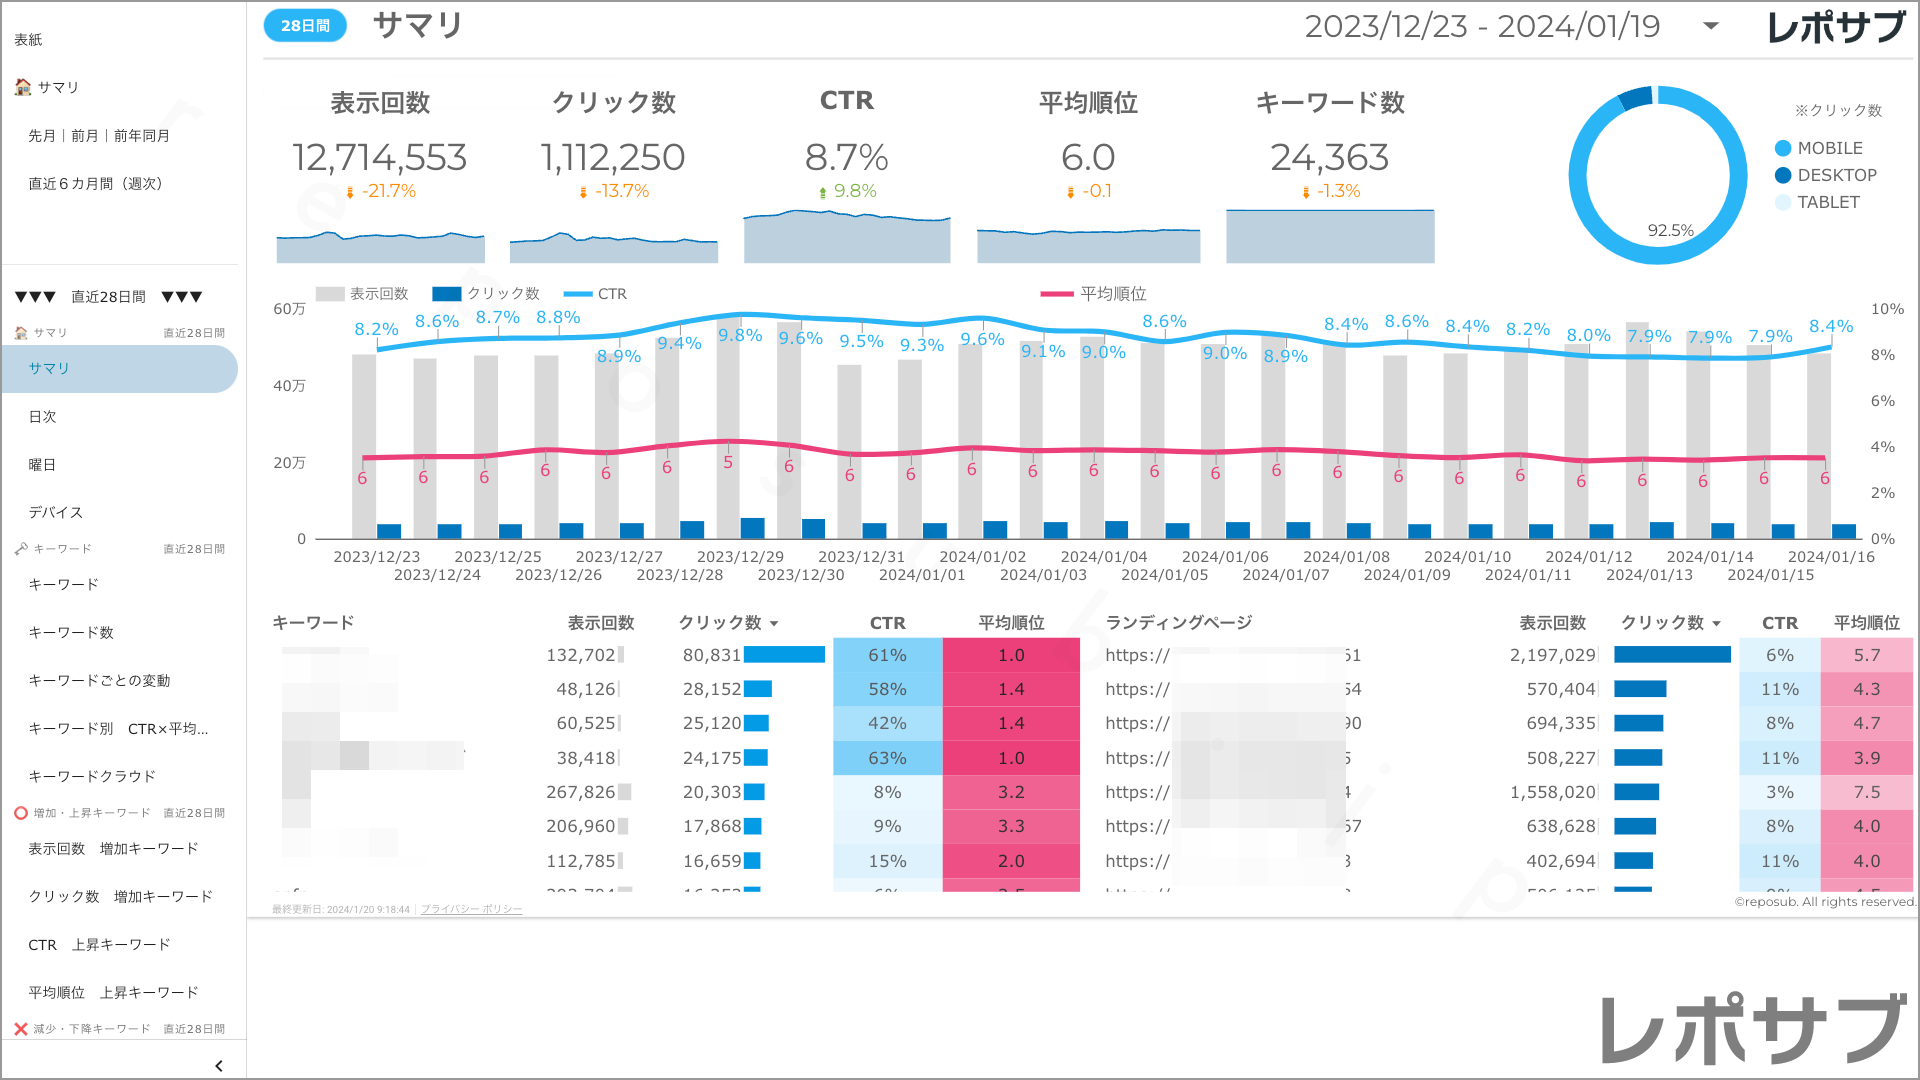Click the 28日間 blue badge
Viewport: 1920px width, 1080px height.
pos(305,26)
